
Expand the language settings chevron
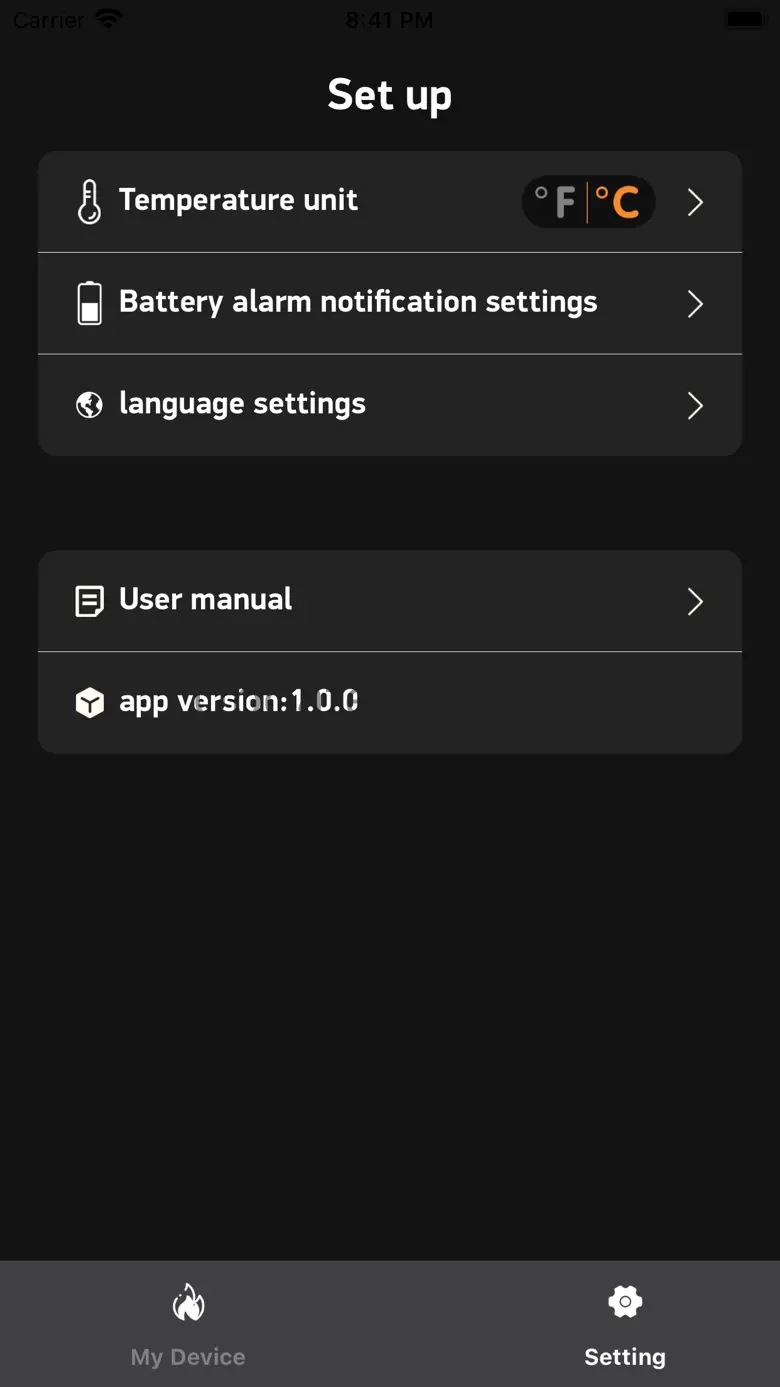click(x=695, y=405)
